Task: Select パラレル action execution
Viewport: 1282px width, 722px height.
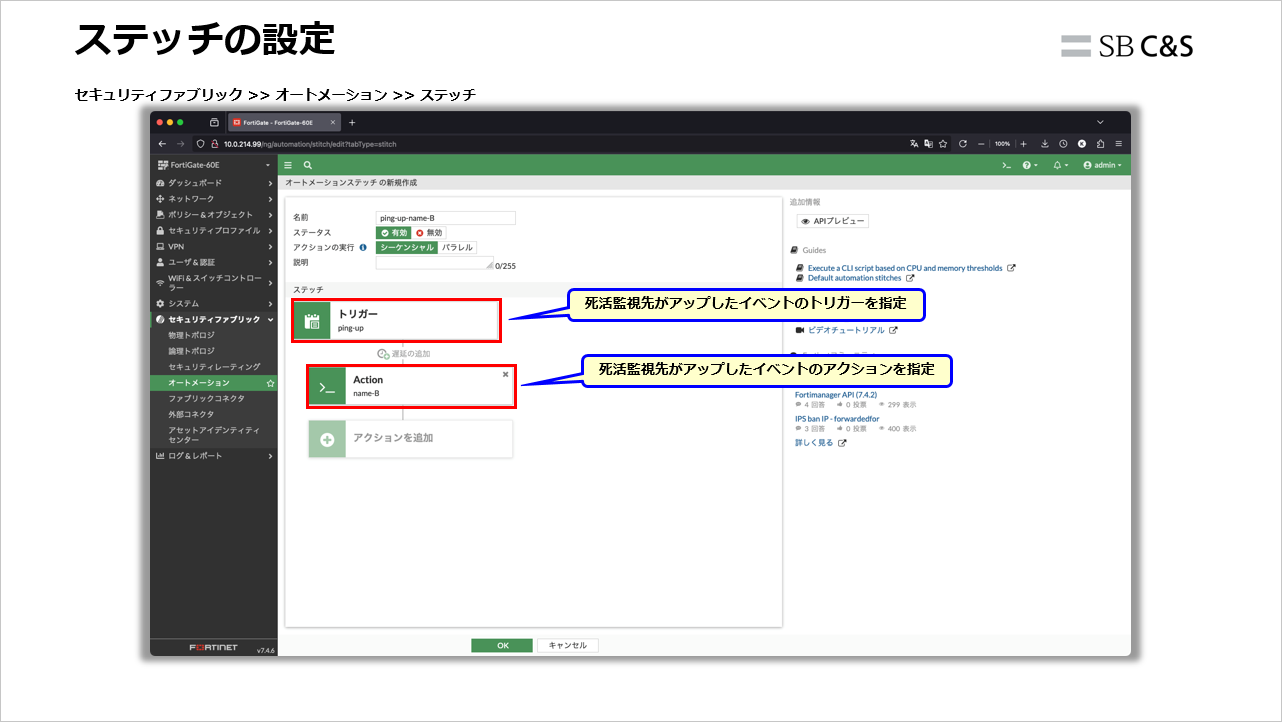Action: click(x=457, y=247)
